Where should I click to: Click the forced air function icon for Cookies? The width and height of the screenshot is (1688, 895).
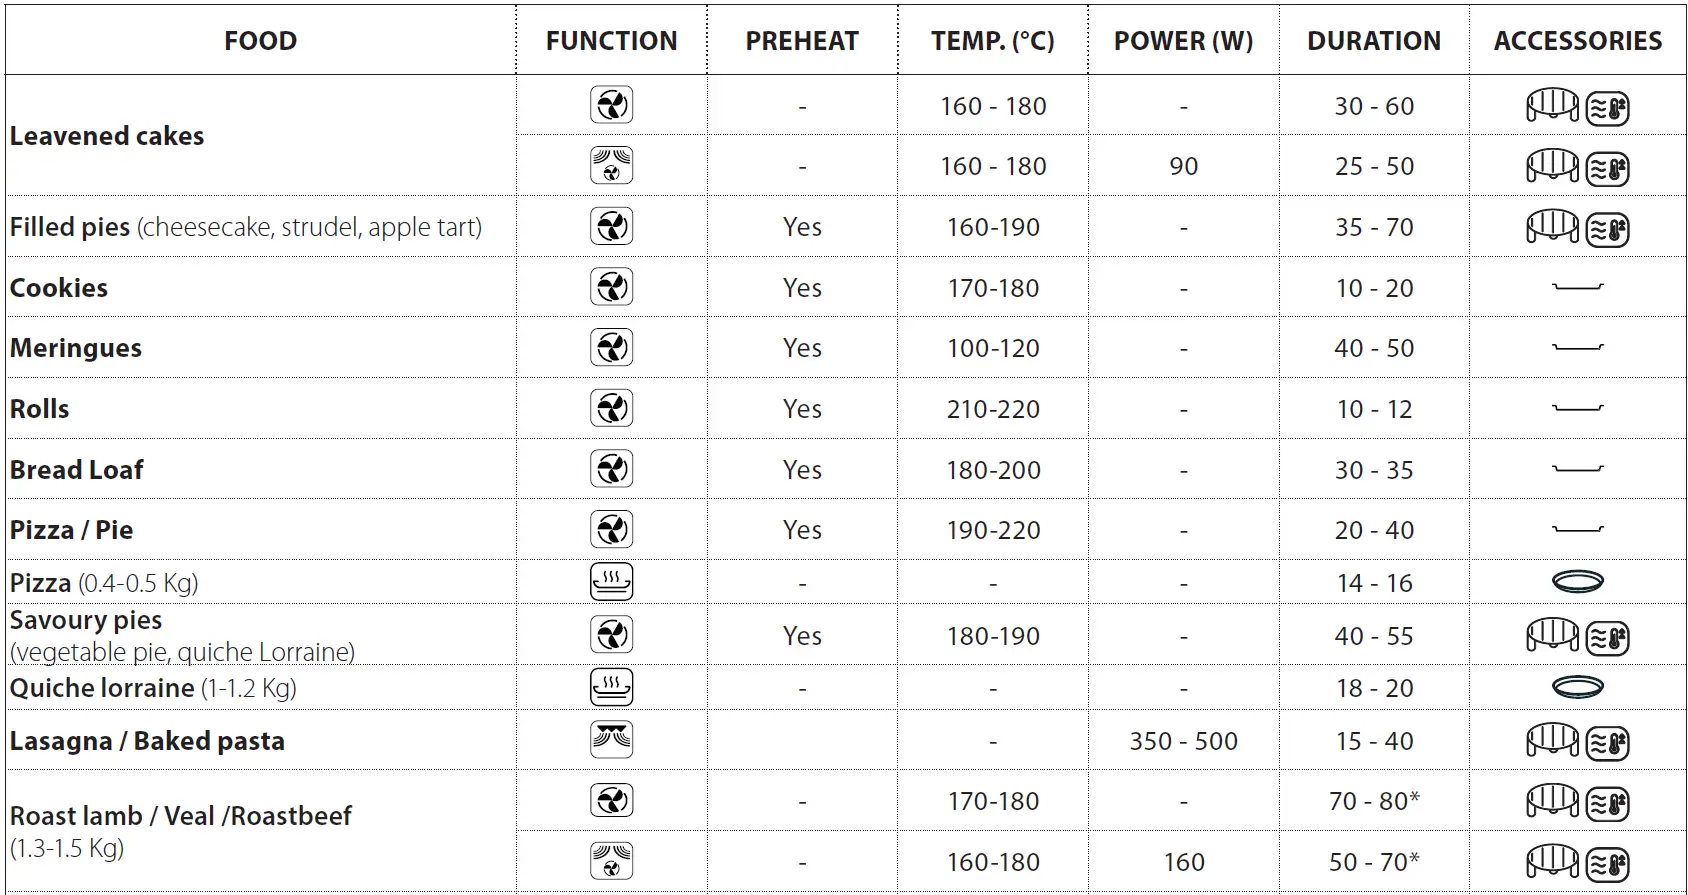tap(611, 288)
